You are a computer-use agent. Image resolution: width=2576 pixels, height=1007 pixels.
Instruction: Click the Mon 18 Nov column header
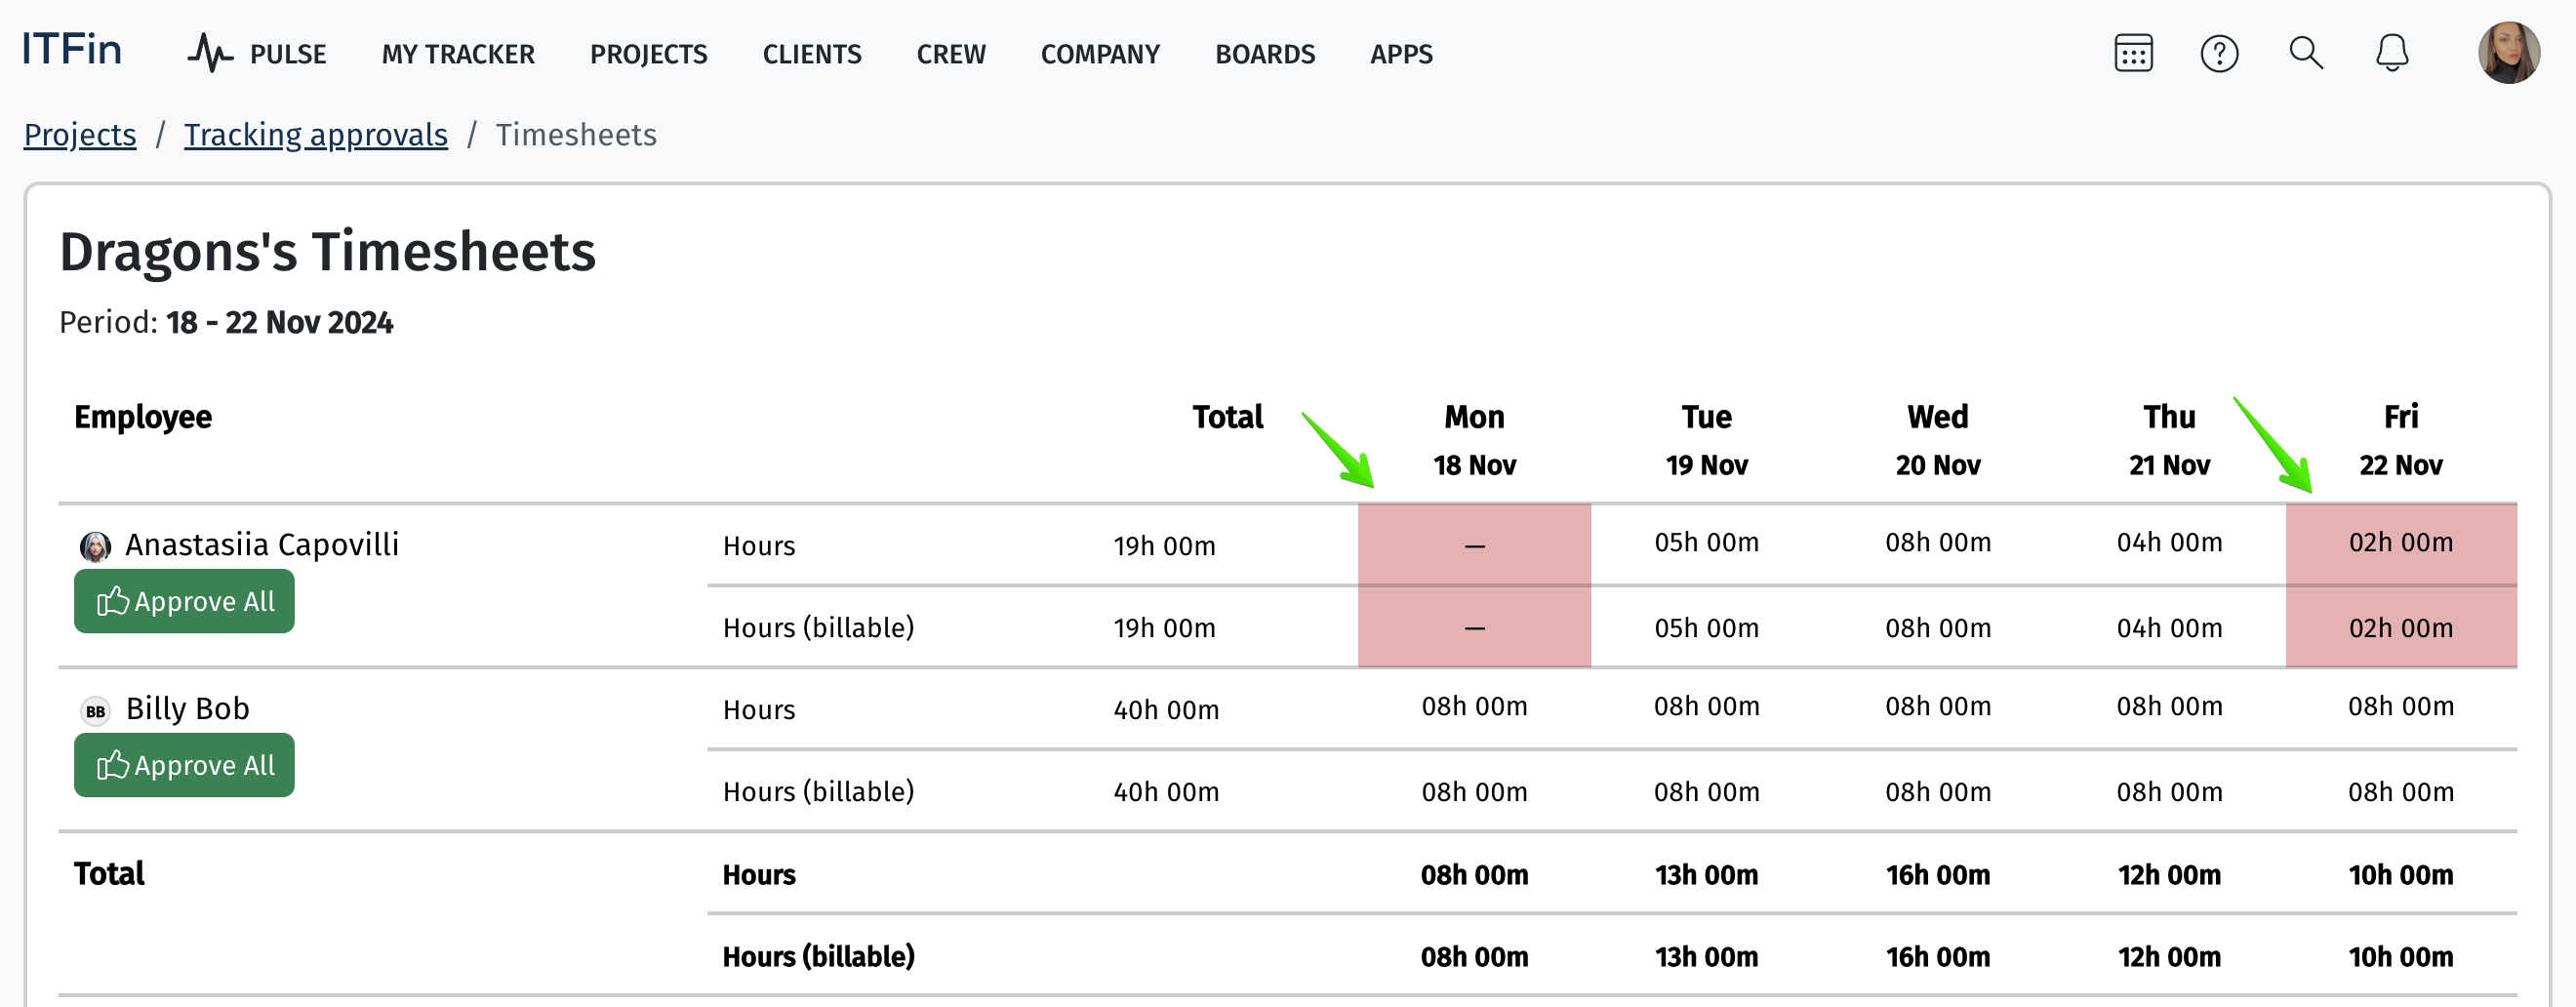point(1474,440)
